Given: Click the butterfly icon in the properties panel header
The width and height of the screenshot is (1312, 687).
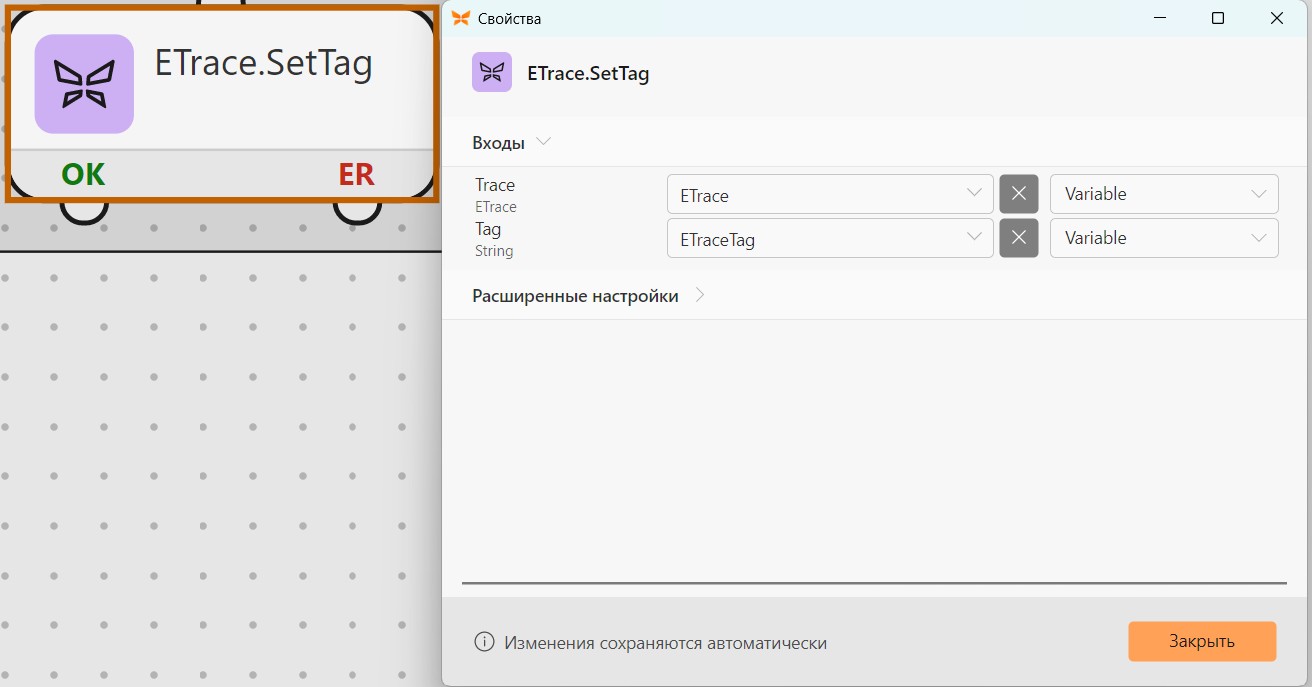Looking at the screenshot, I should (491, 72).
